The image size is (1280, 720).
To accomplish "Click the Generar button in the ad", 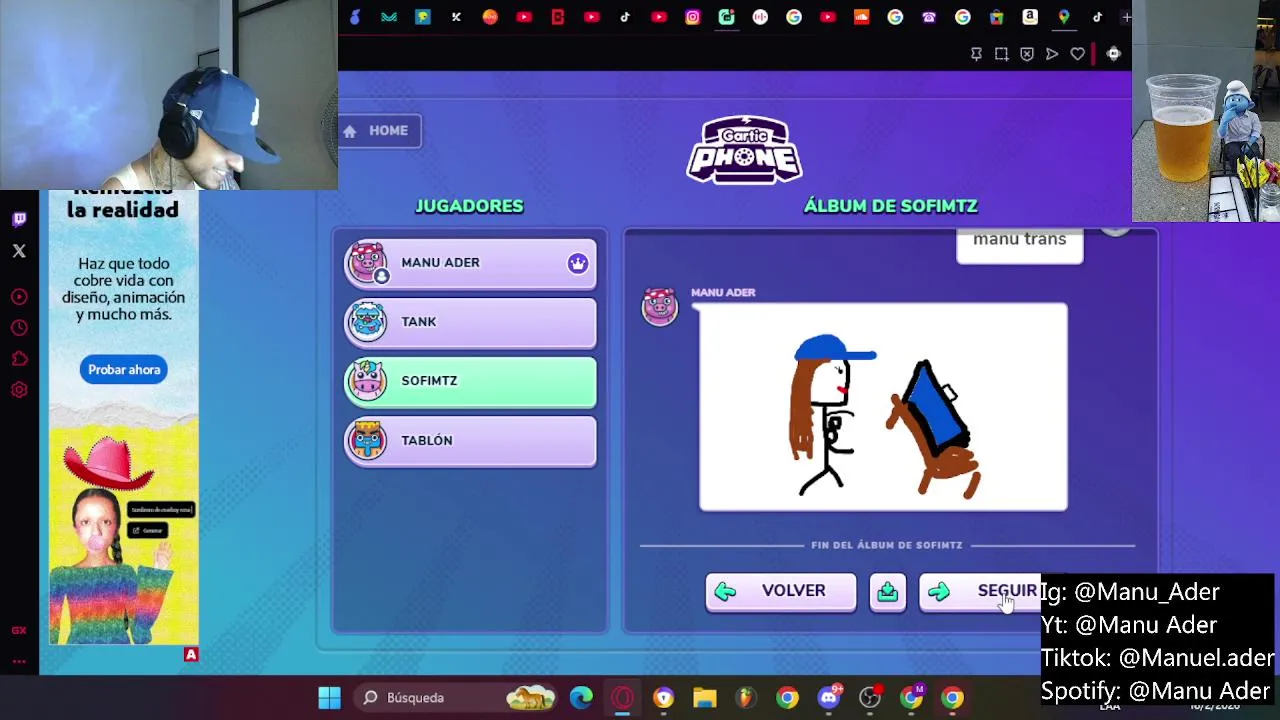I will tap(148, 530).
